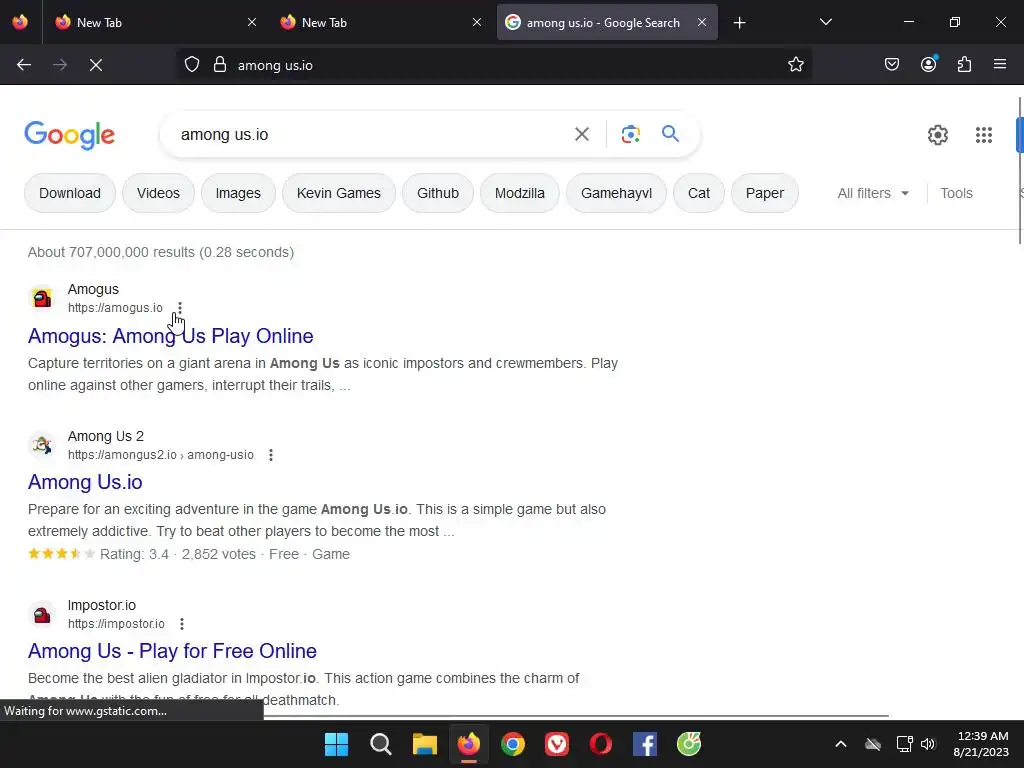Switch to Images results
This screenshot has height=768, width=1024.
[238, 193]
